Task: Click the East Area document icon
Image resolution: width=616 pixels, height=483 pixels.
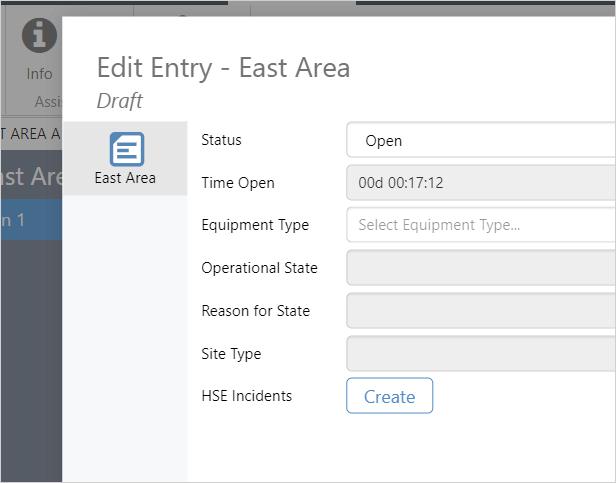Action: (126, 150)
